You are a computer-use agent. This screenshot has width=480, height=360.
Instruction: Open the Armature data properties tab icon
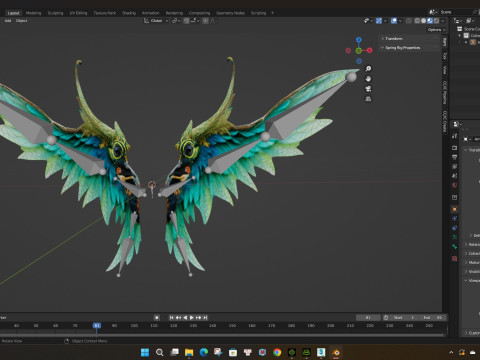(x=455, y=237)
